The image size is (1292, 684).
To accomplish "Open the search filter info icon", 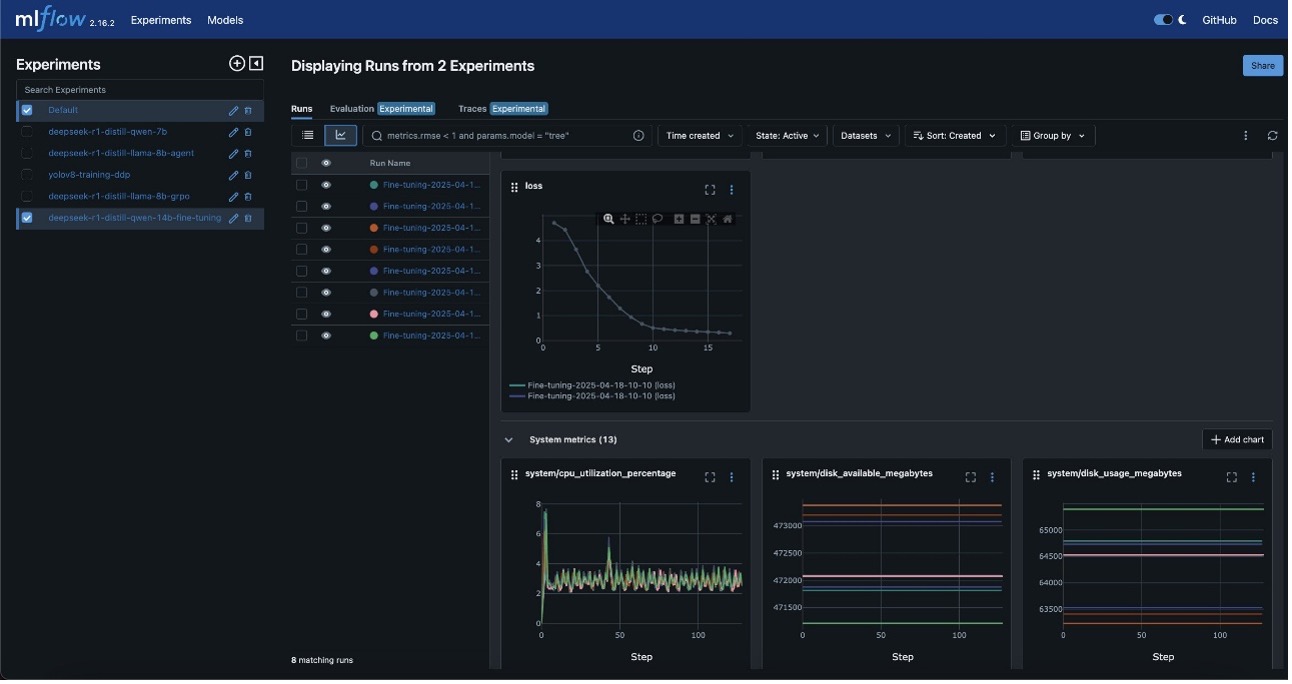I will (x=638, y=136).
